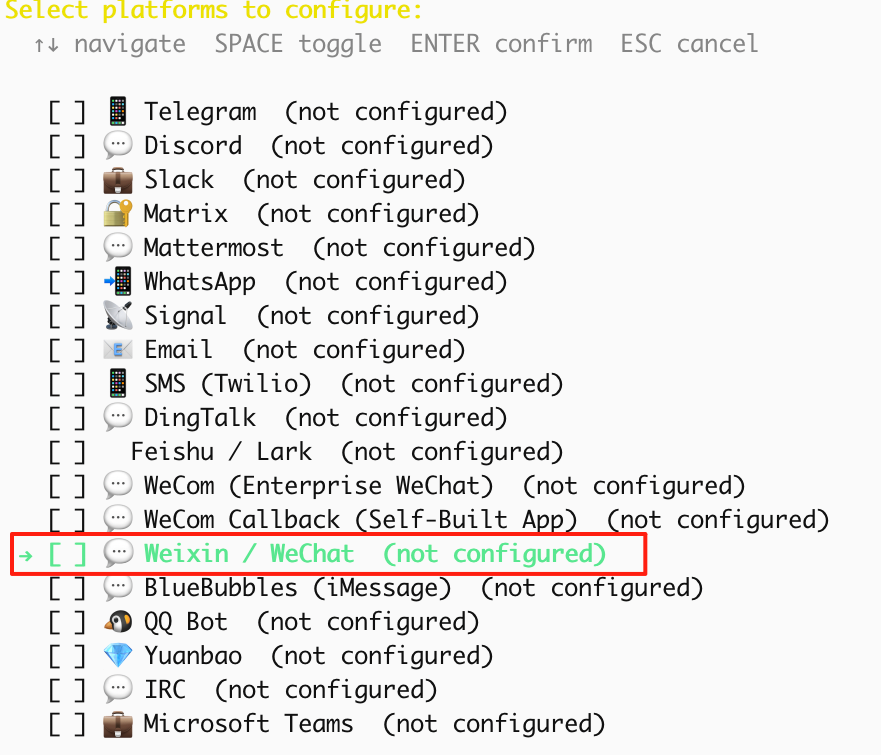Enable the IRC checkbox

tap(67, 690)
